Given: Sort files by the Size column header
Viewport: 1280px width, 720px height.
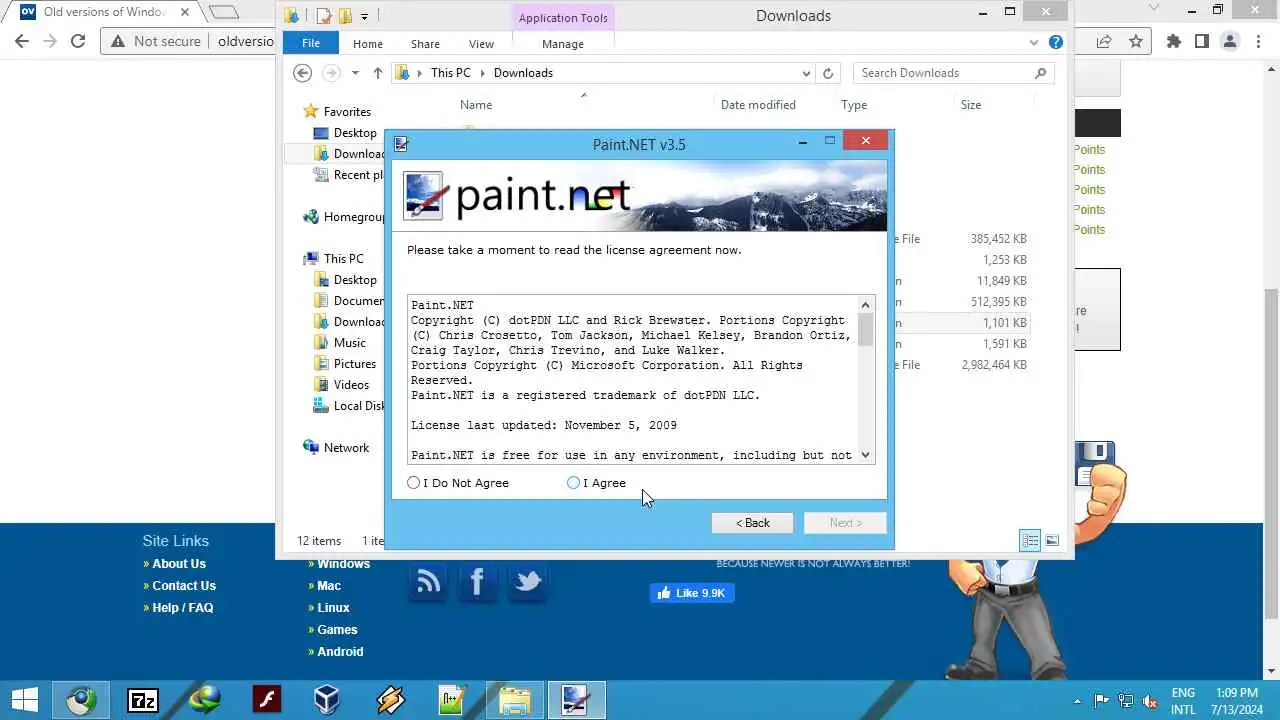Looking at the screenshot, I should [x=971, y=105].
